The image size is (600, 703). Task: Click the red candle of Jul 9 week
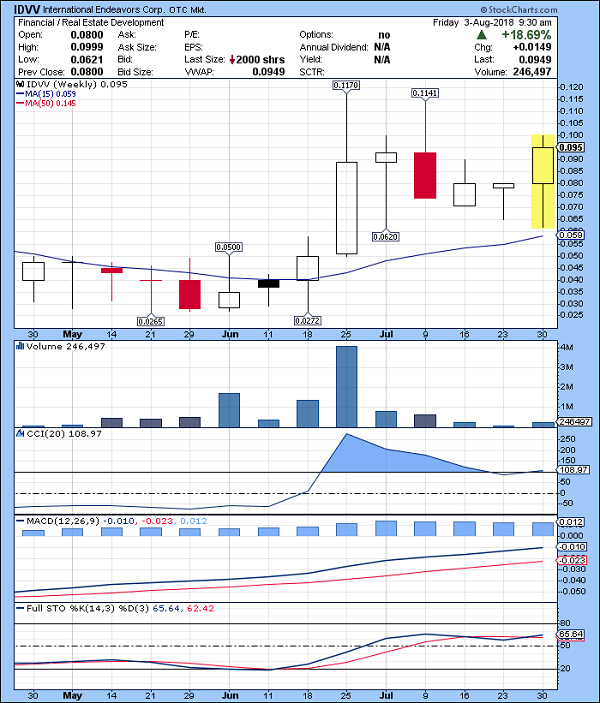coord(425,175)
